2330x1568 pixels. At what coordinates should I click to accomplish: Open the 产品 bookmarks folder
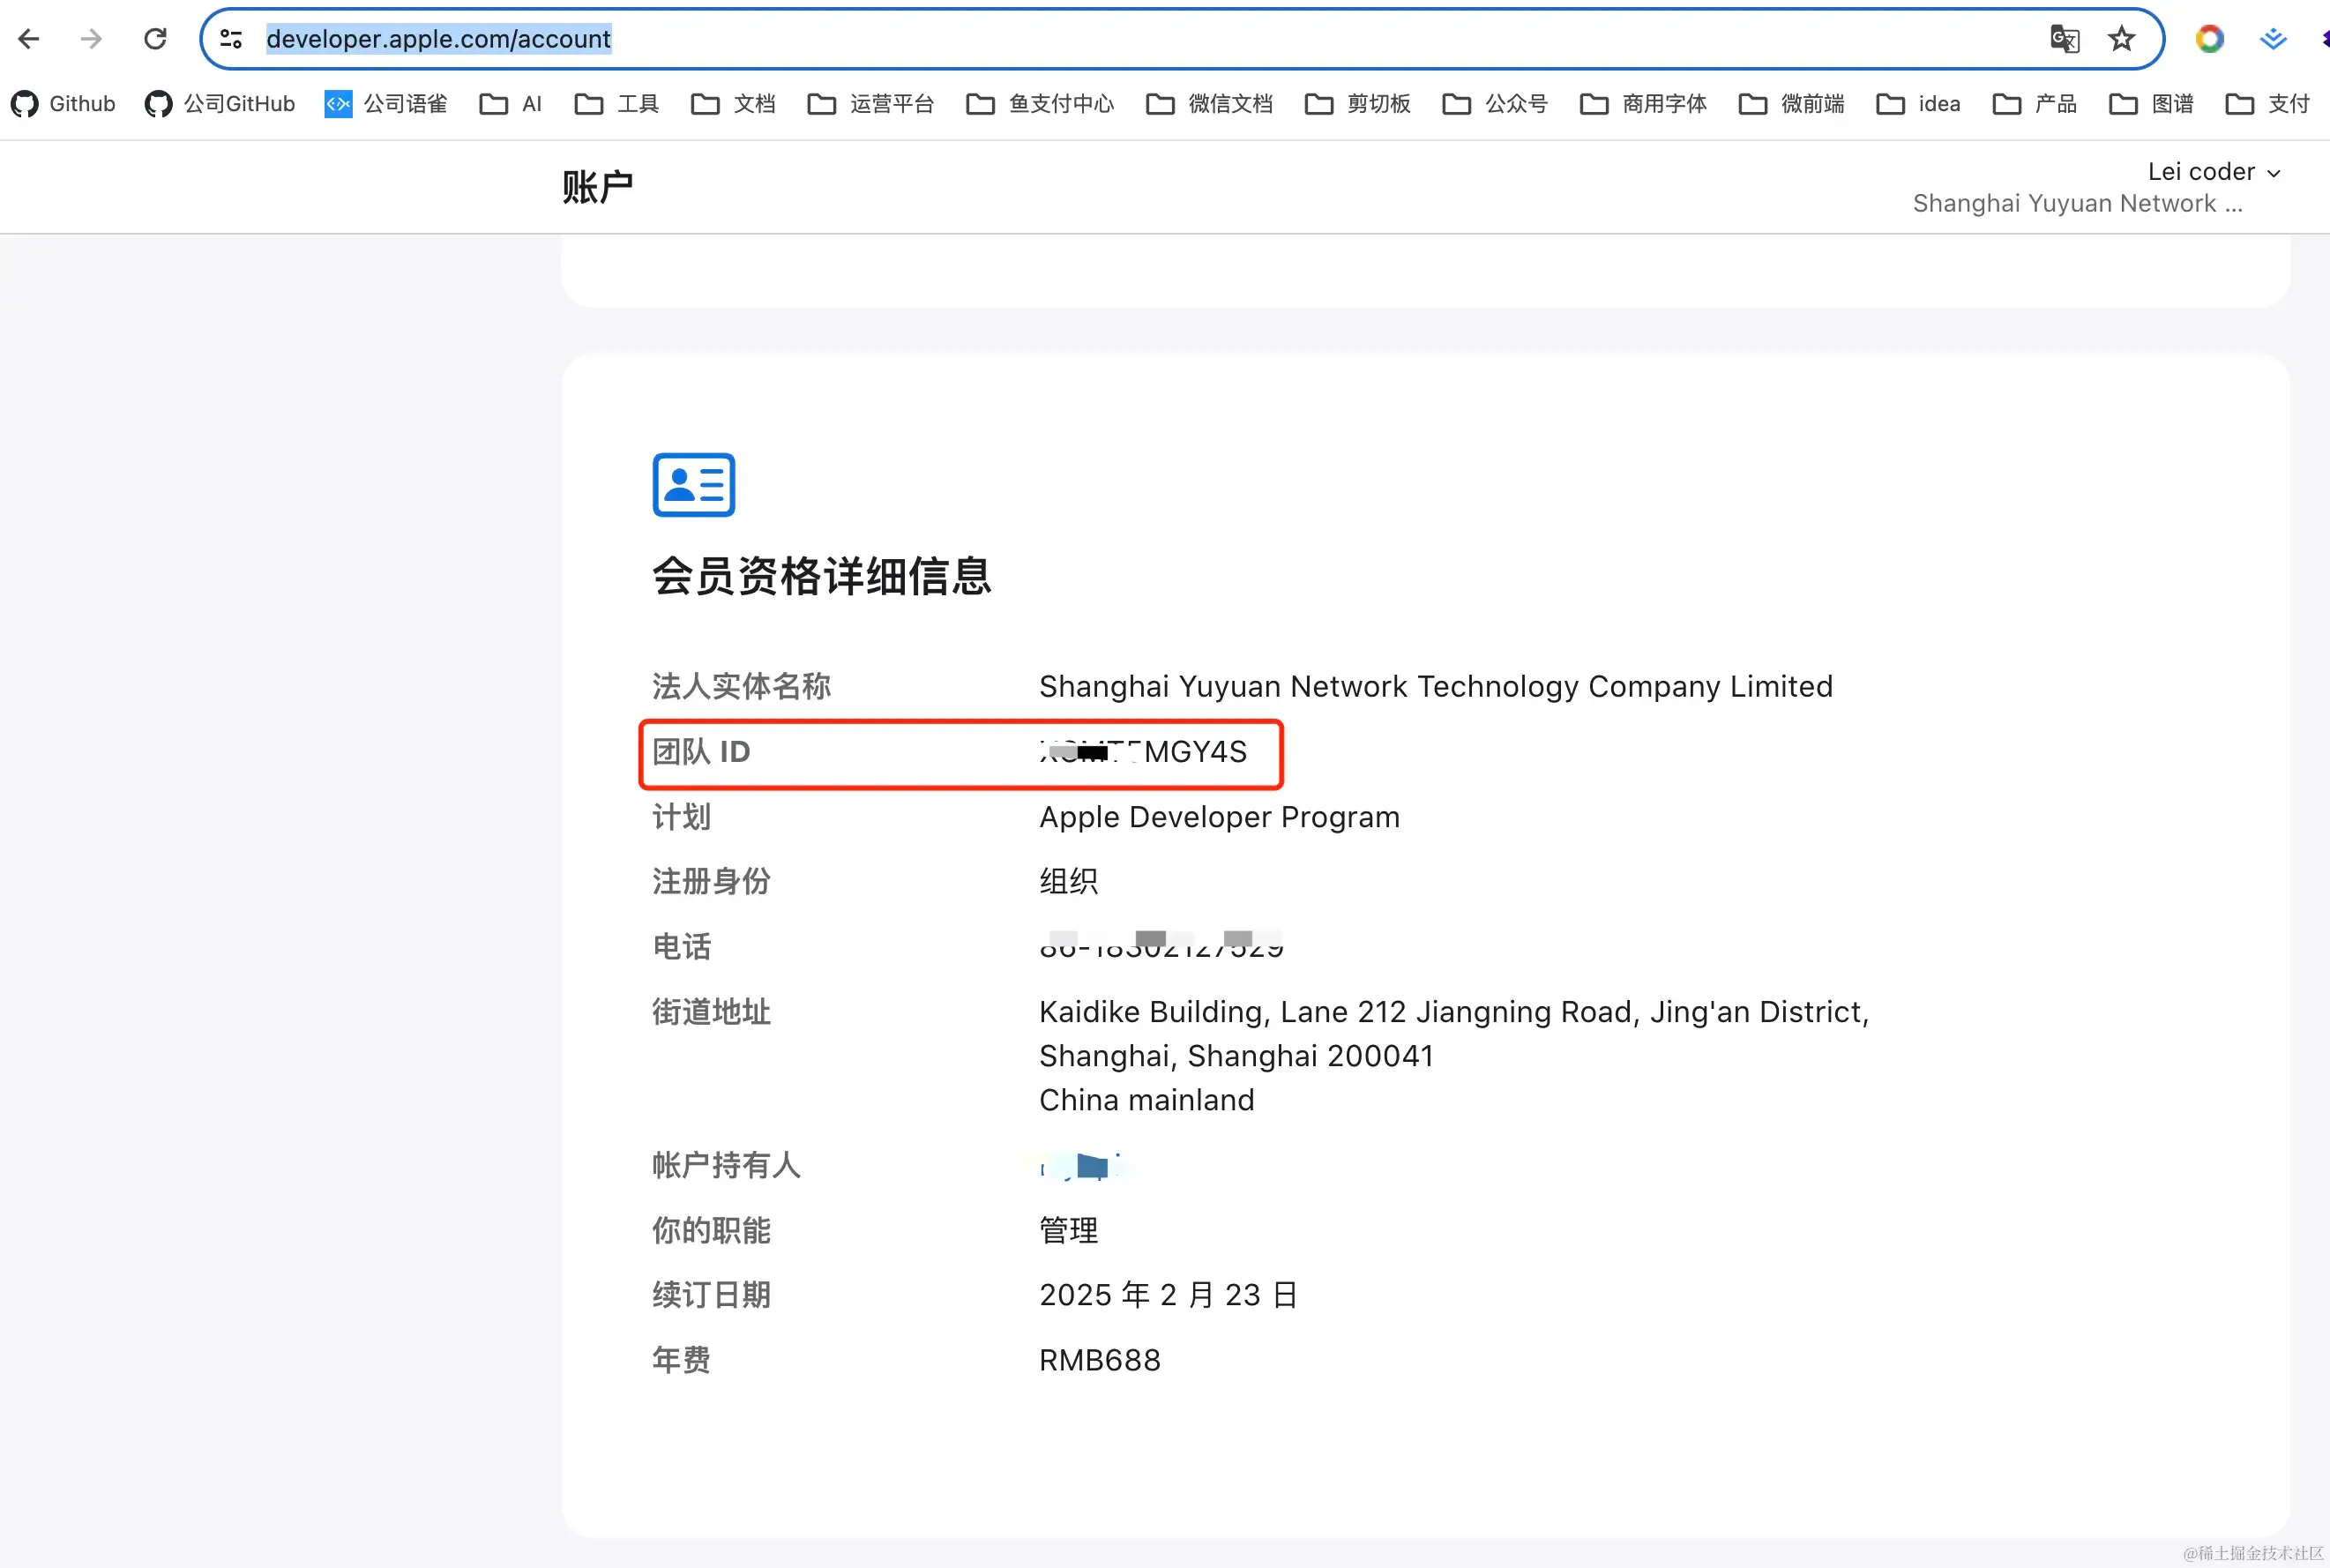point(2034,104)
